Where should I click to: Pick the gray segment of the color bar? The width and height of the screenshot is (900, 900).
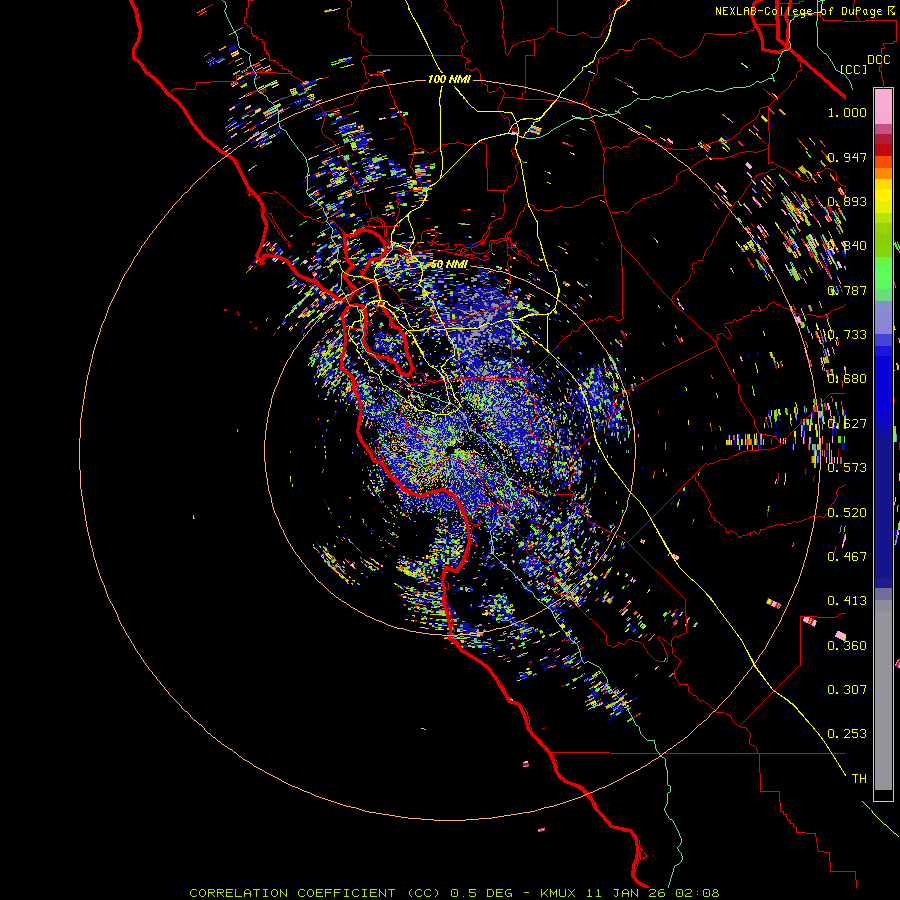[x=883, y=695]
